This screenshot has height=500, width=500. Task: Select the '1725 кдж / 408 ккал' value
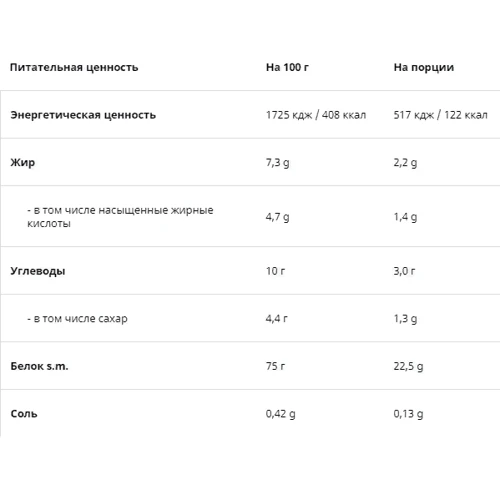(x=316, y=115)
